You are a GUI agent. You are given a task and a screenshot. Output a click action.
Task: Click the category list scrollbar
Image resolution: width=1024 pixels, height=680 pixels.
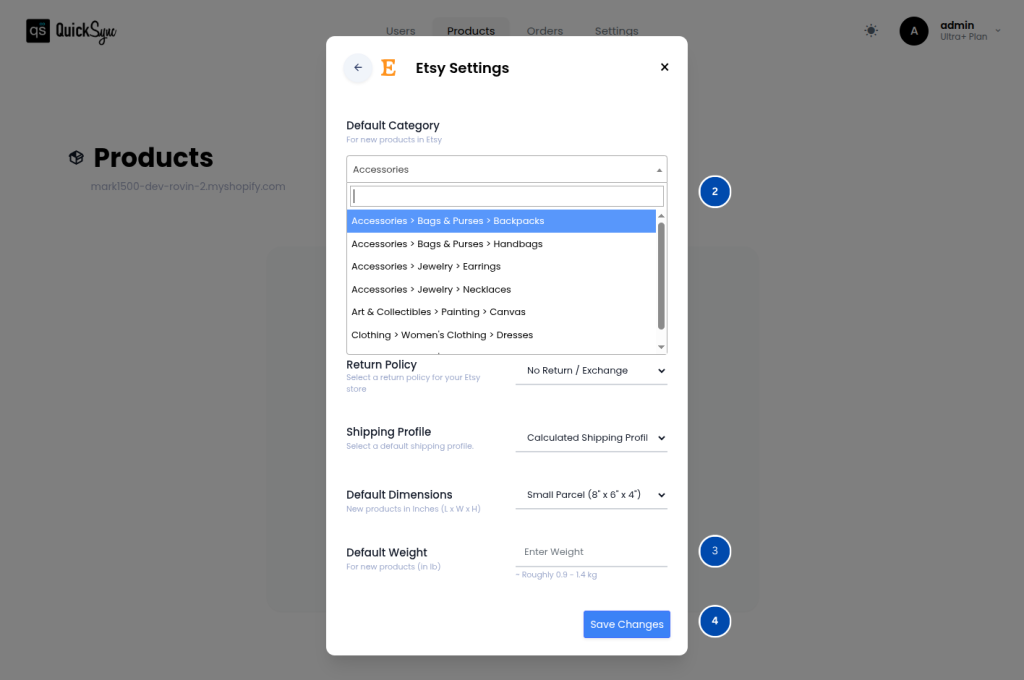[x=661, y=275]
